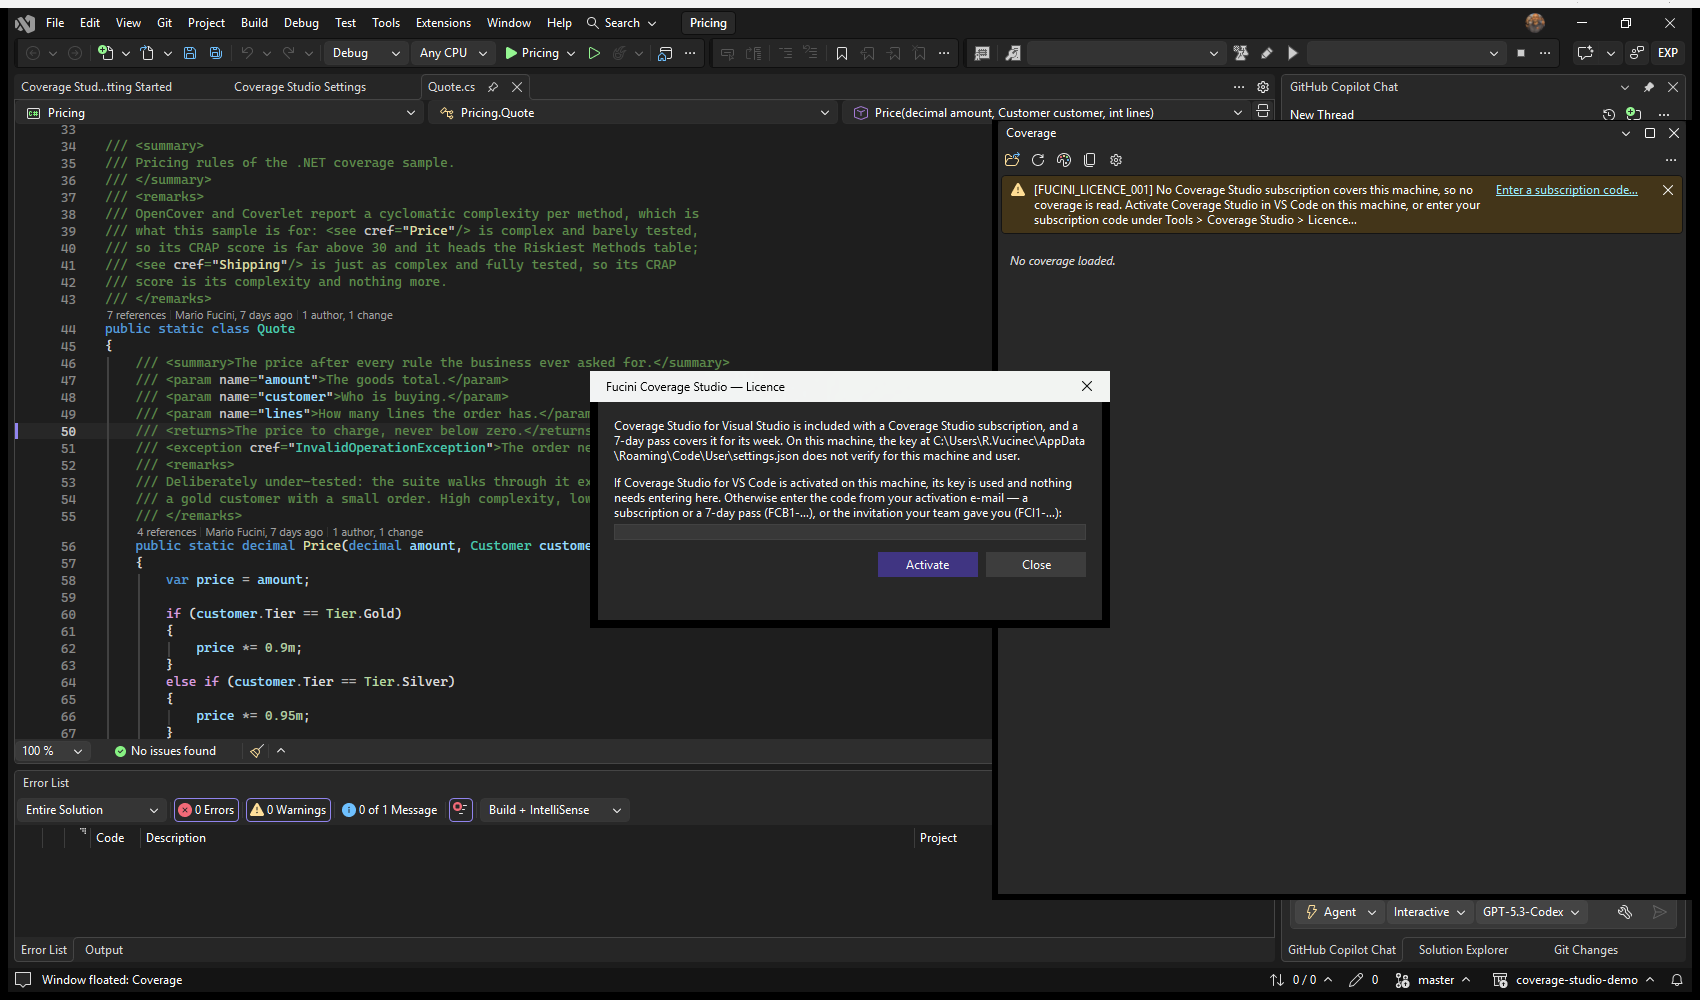This screenshot has width=1700, height=1000.
Task: Open the master branch selector in status bar
Action: point(1434,980)
